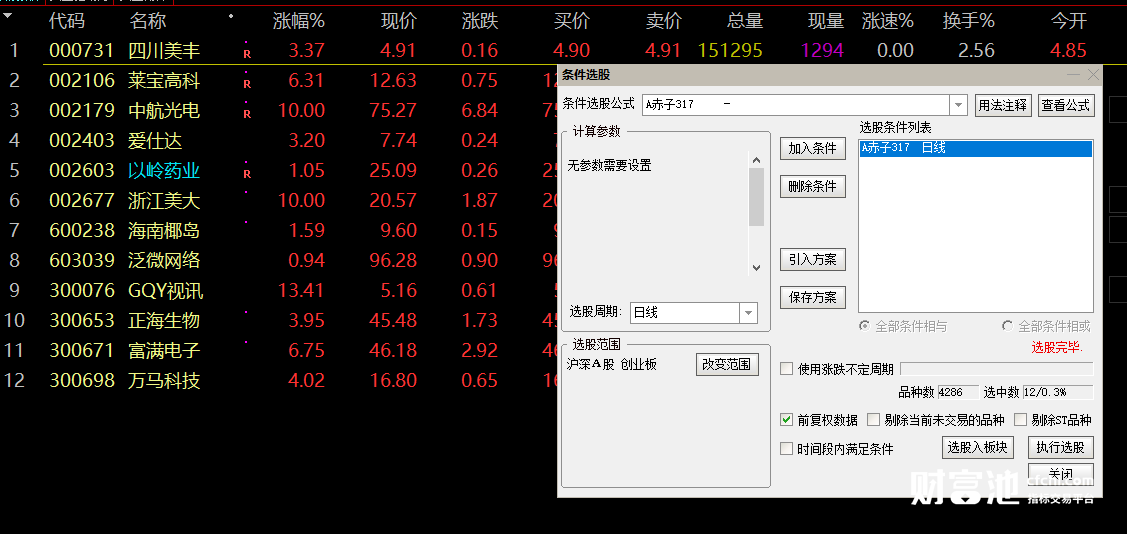
Task: Click 品种数 field showing 4286
Action: point(958,392)
